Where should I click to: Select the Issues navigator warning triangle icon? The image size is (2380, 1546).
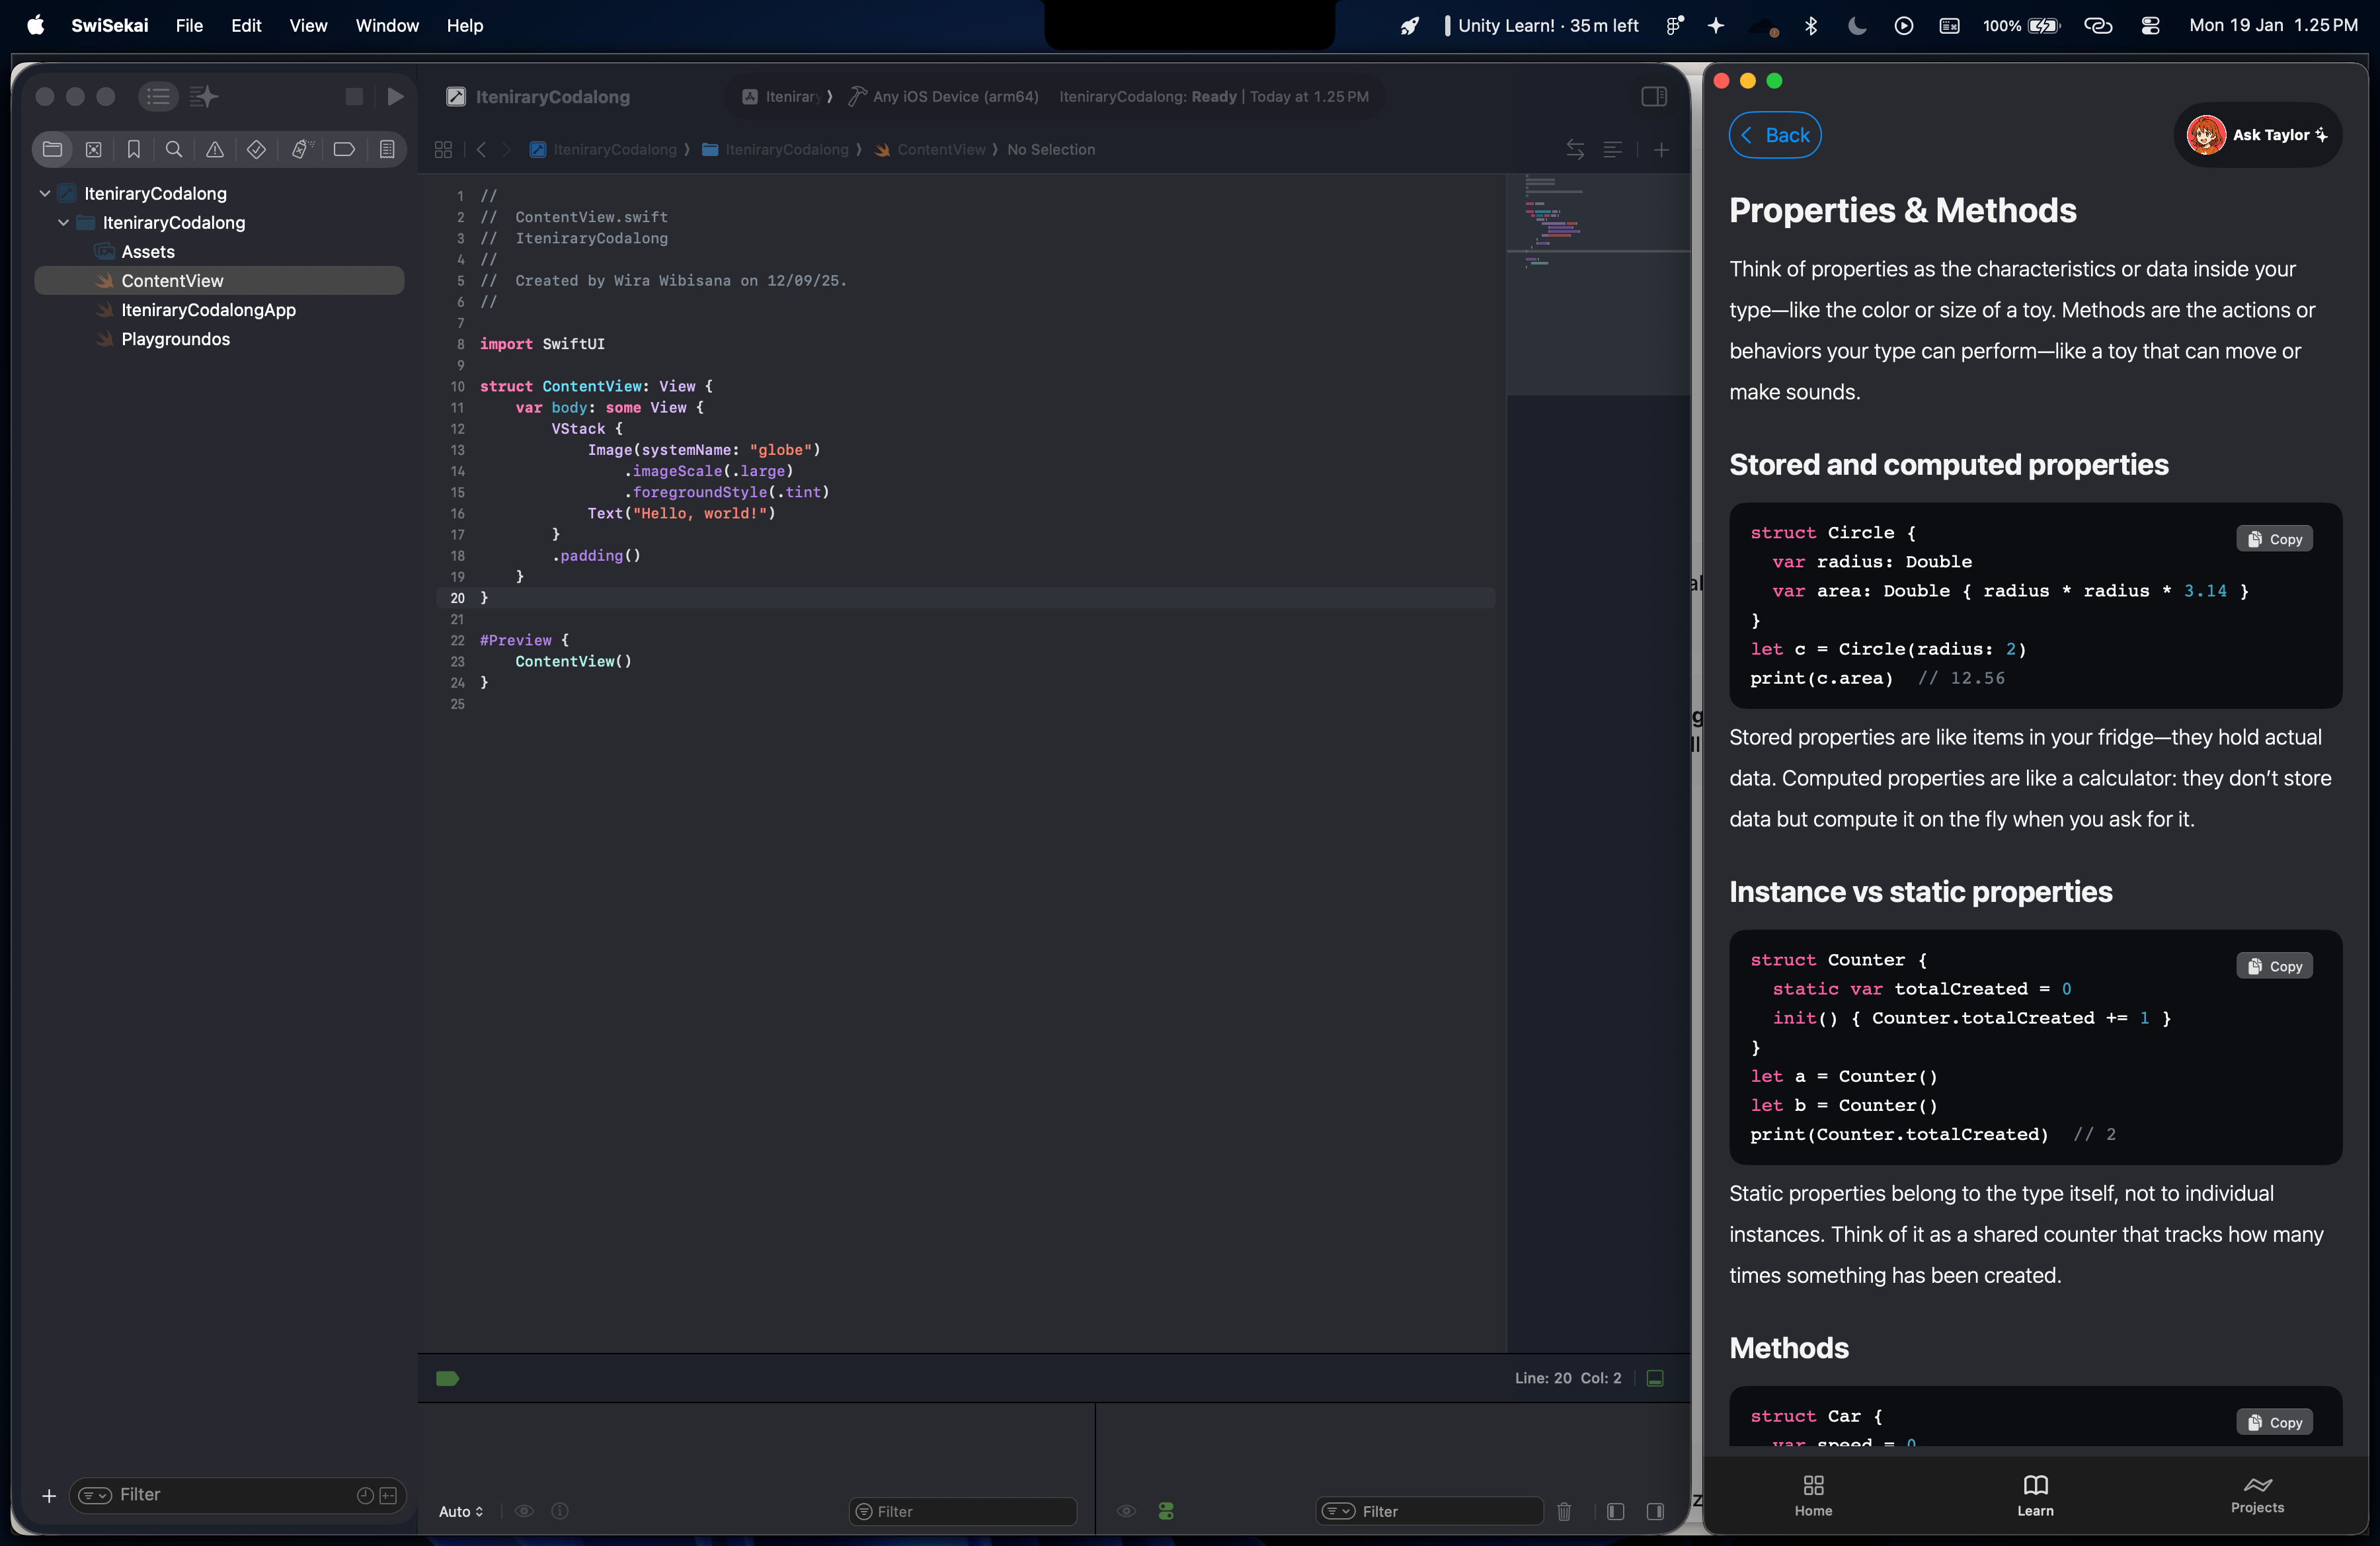pos(214,149)
